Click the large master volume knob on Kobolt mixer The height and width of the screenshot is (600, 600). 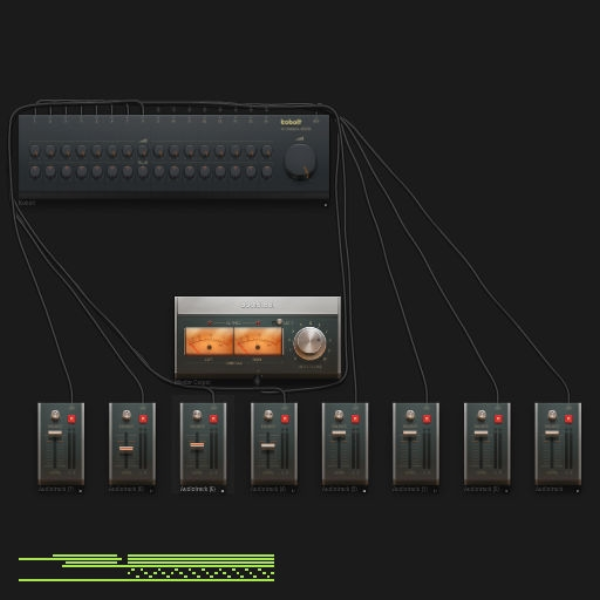pyautogui.click(x=300, y=161)
